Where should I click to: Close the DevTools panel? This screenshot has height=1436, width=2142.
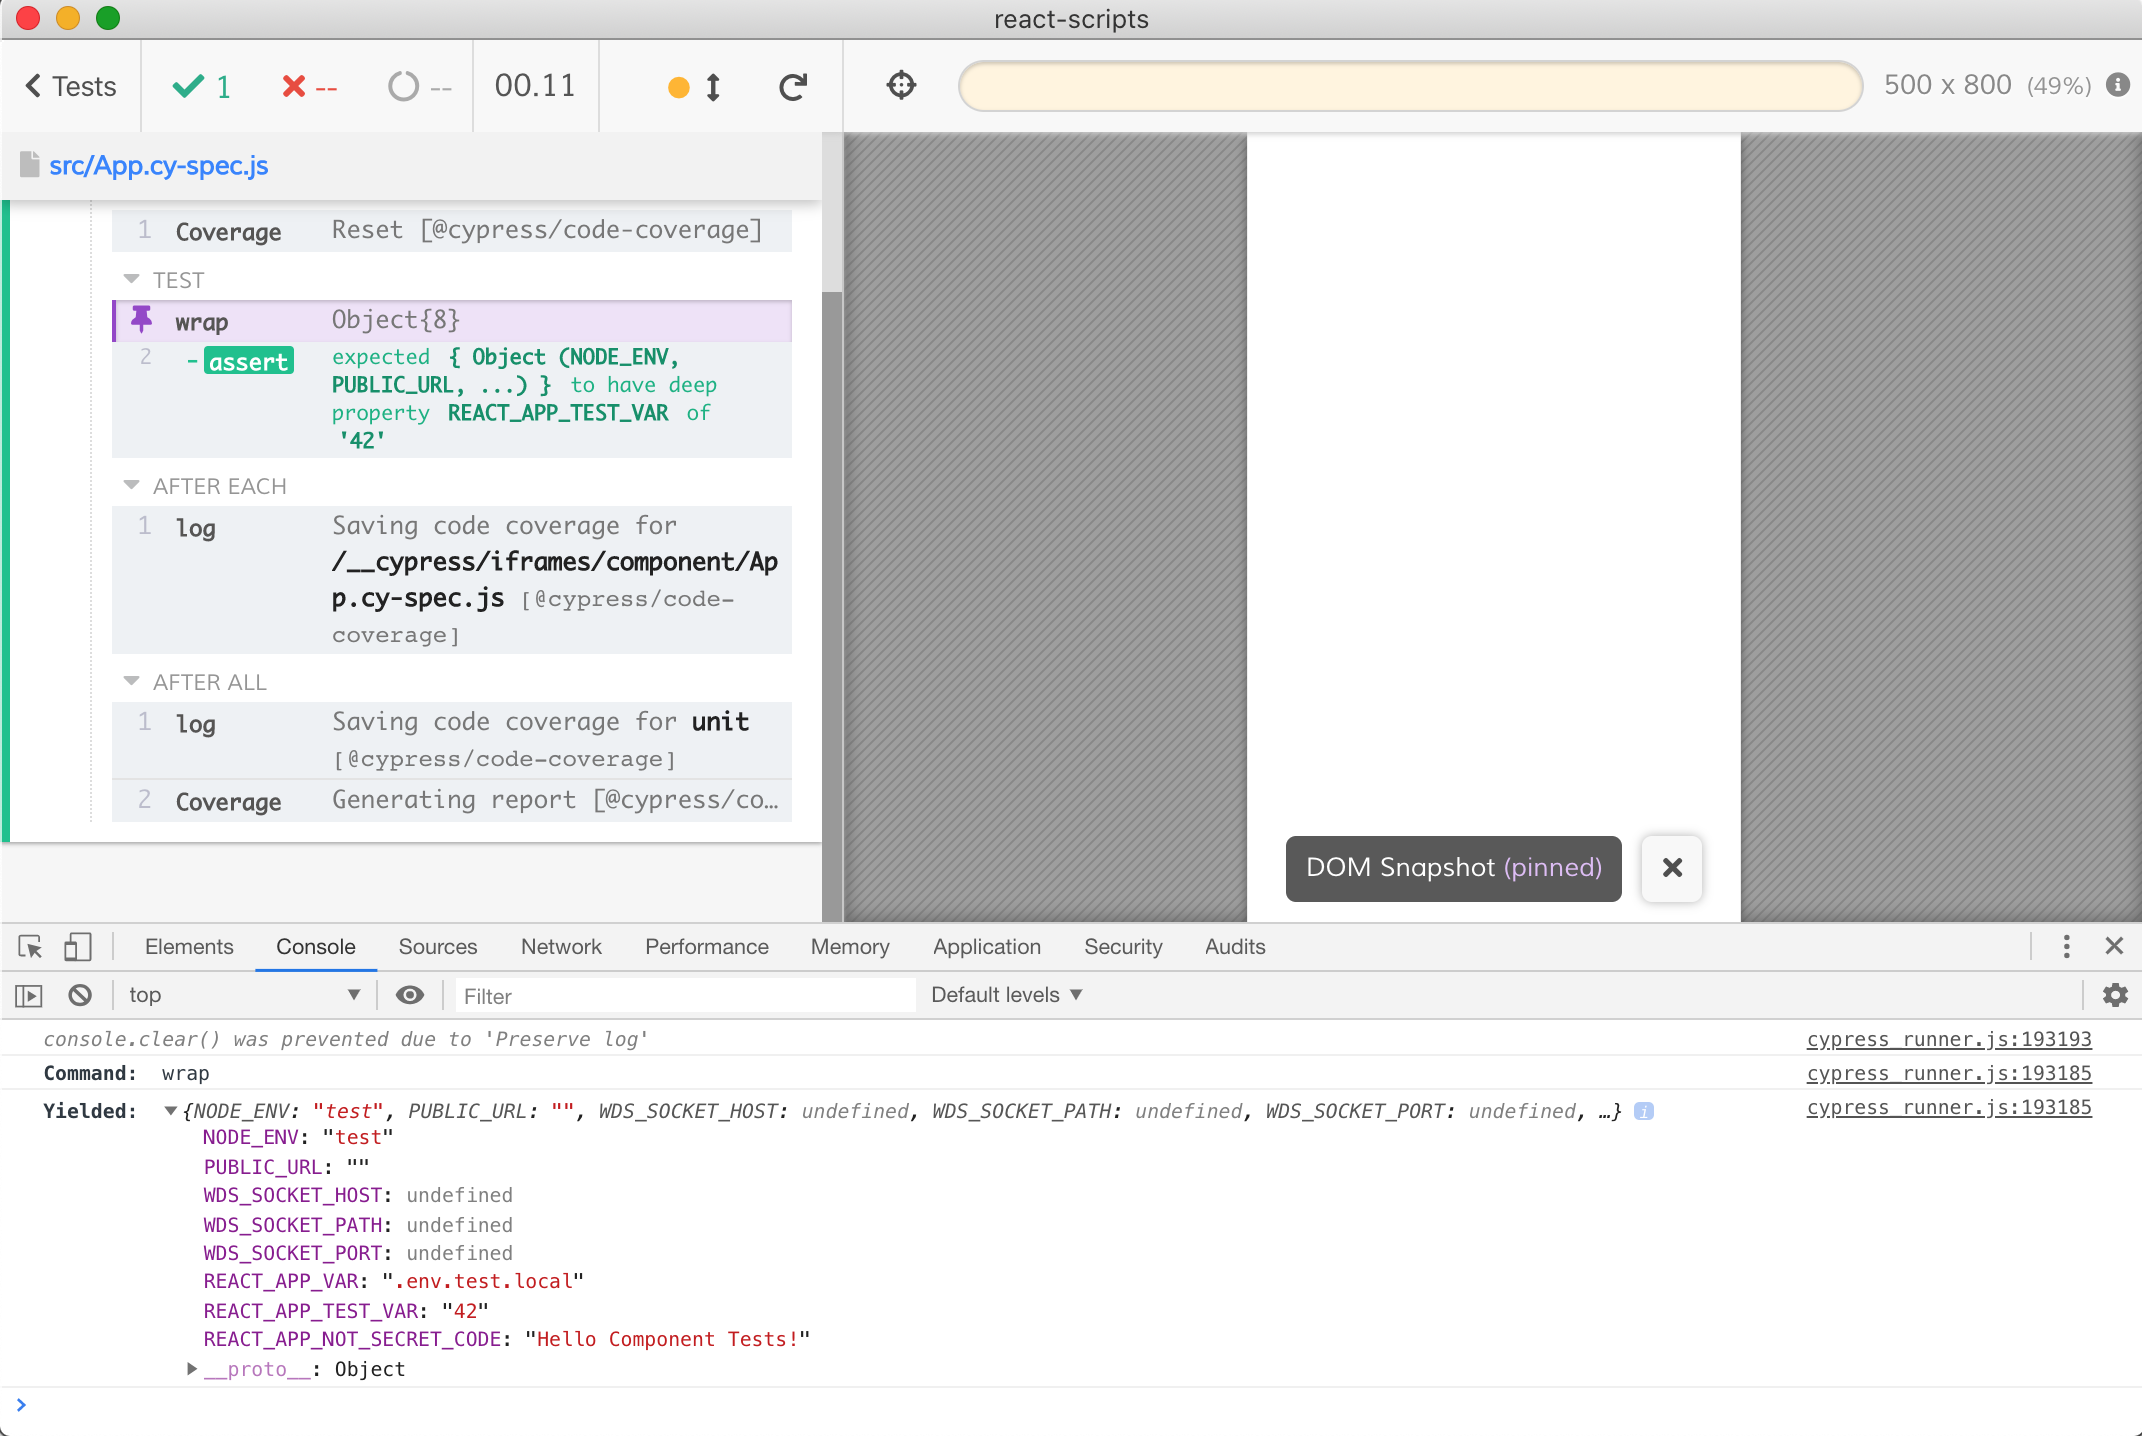2114,946
